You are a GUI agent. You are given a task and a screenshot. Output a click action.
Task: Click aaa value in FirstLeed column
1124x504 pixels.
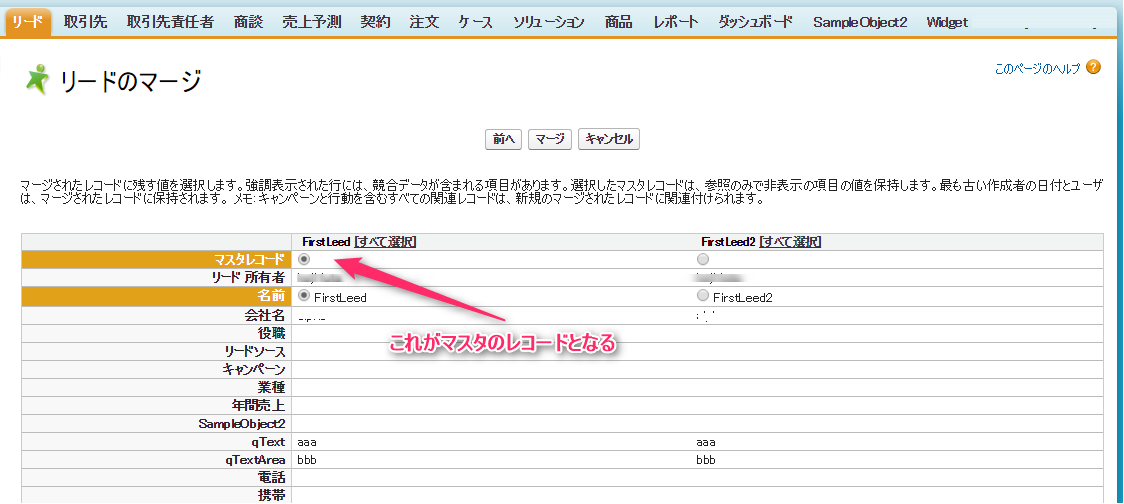coord(307,442)
